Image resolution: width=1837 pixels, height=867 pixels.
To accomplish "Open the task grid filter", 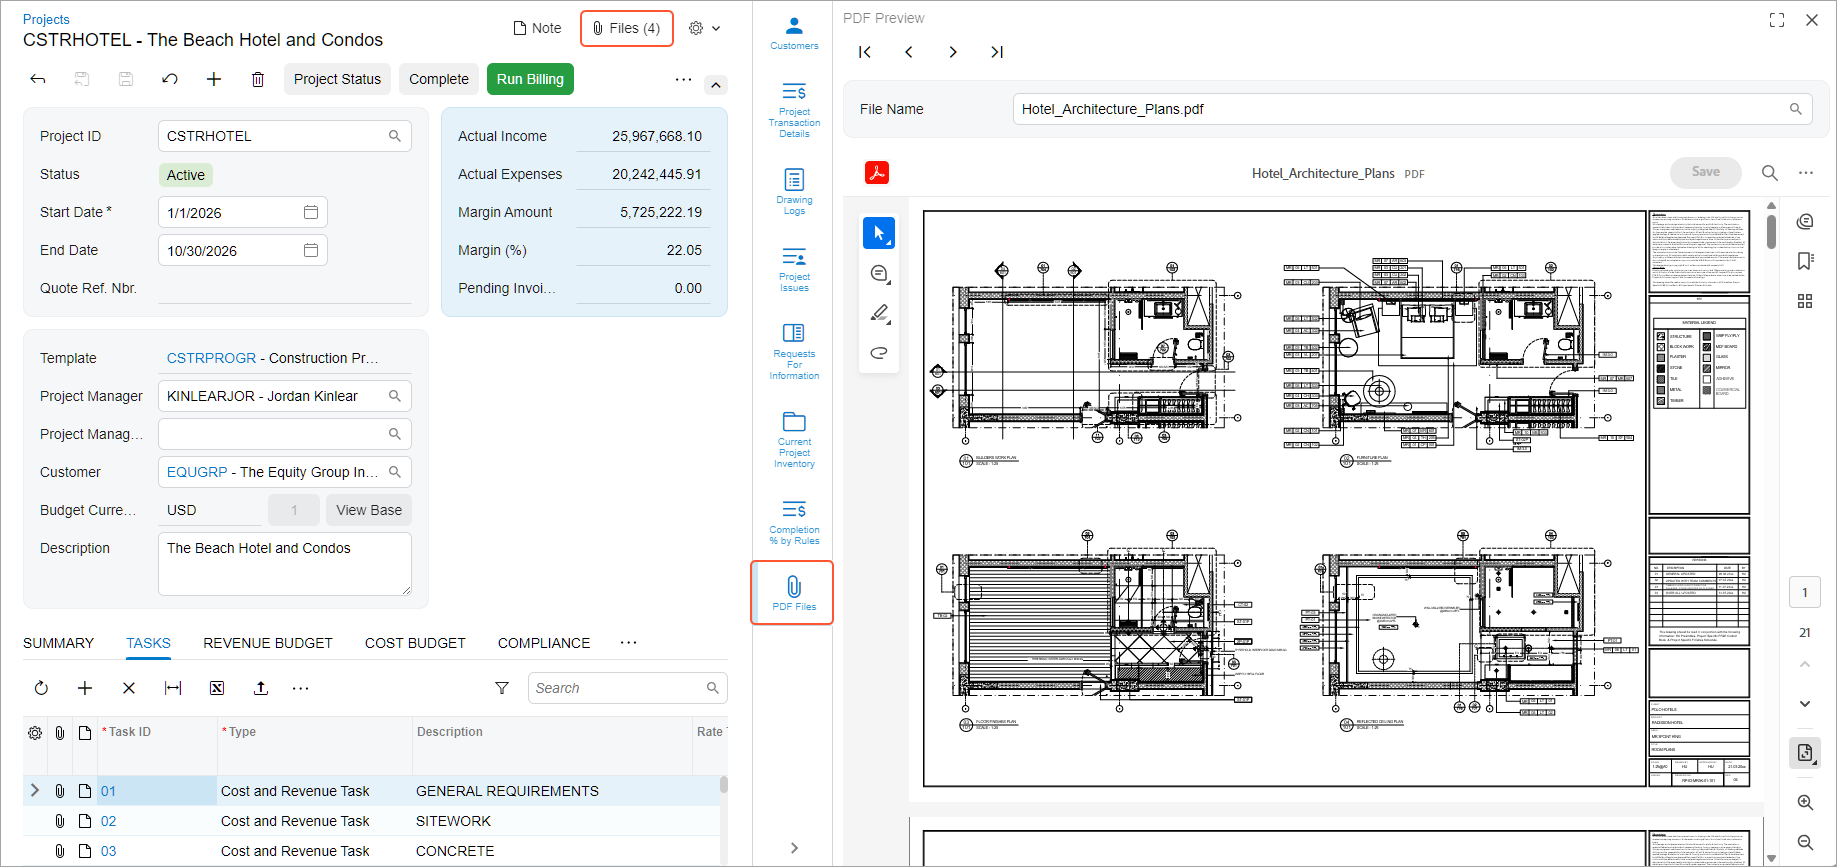I will point(502,688).
